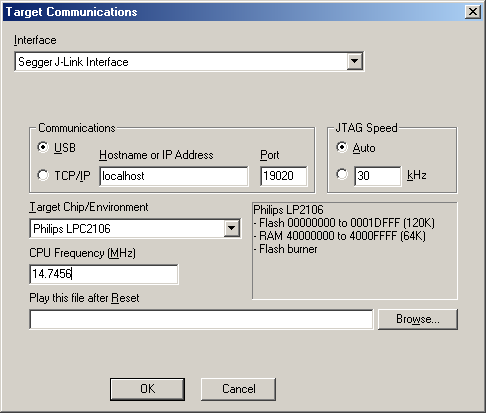Click the Philips LPC2106 combo box text
This screenshot has width=486, height=413.
point(72,229)
